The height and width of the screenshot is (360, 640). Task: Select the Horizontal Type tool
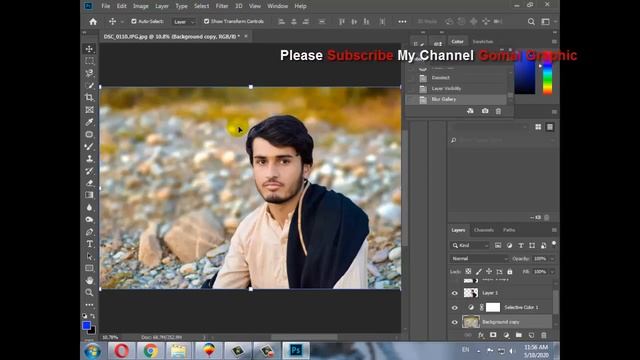click(89, 244)
